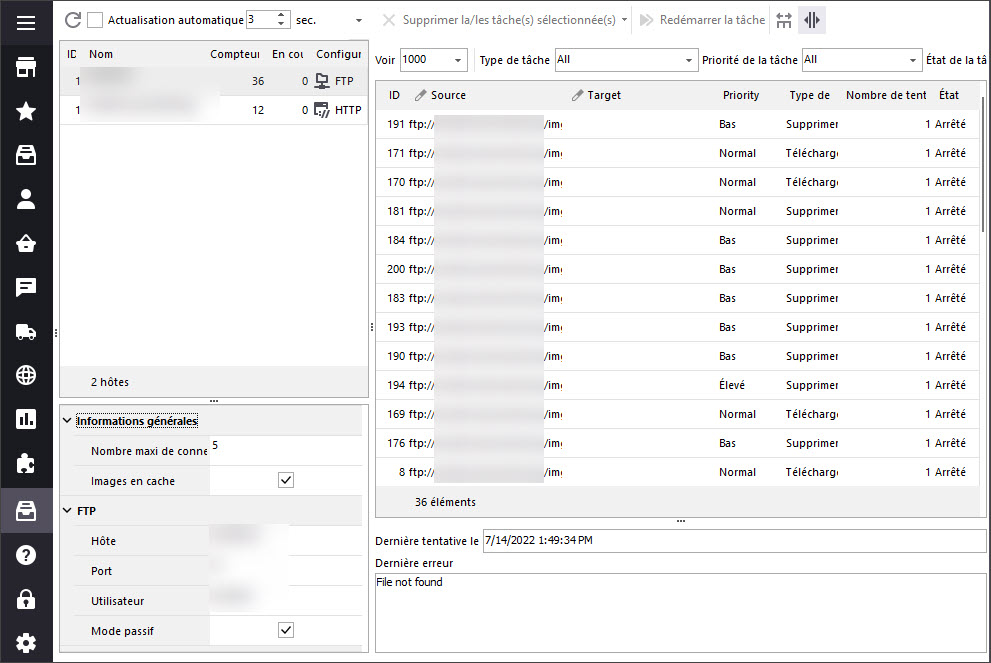The image size is (991, 663).
Task: Open the store icon in sidebar
Action: click(x=26, y=67)
